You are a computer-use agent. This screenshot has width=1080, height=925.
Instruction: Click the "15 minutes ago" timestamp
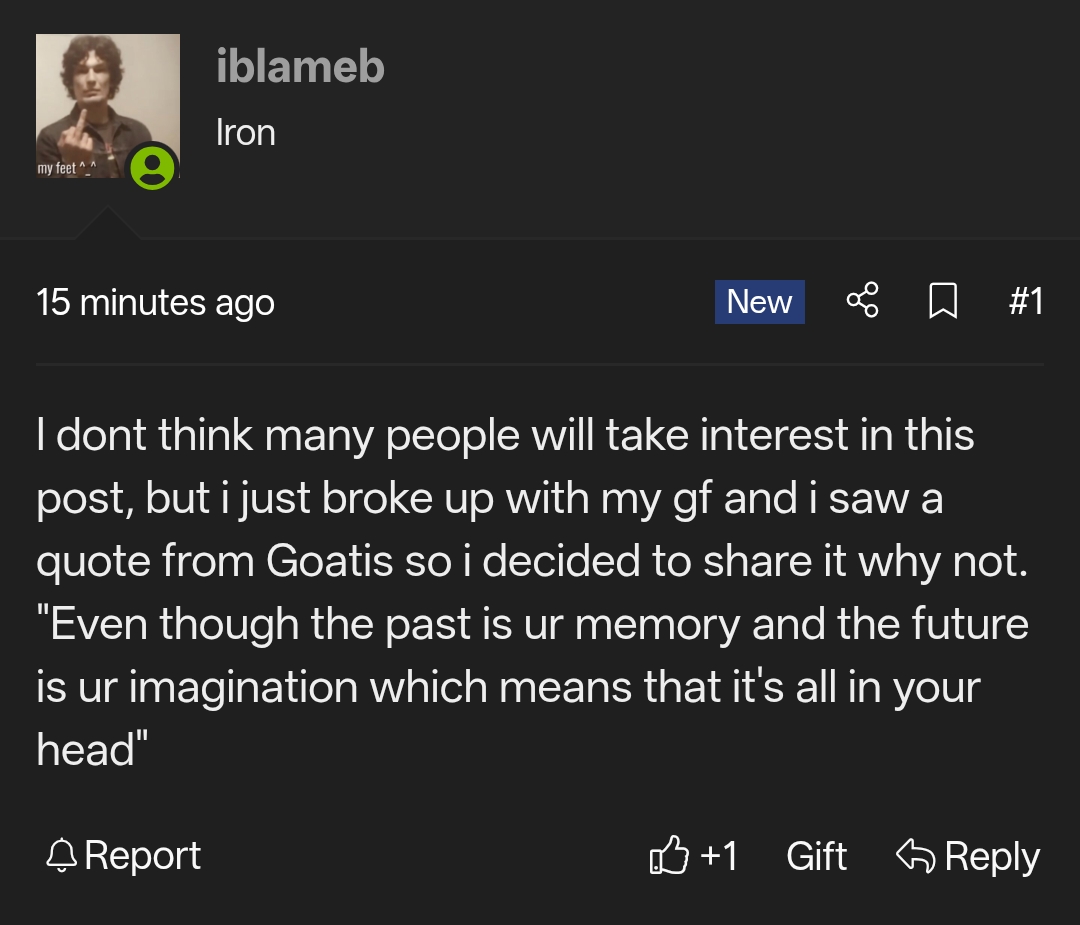(x=155, y=302)
